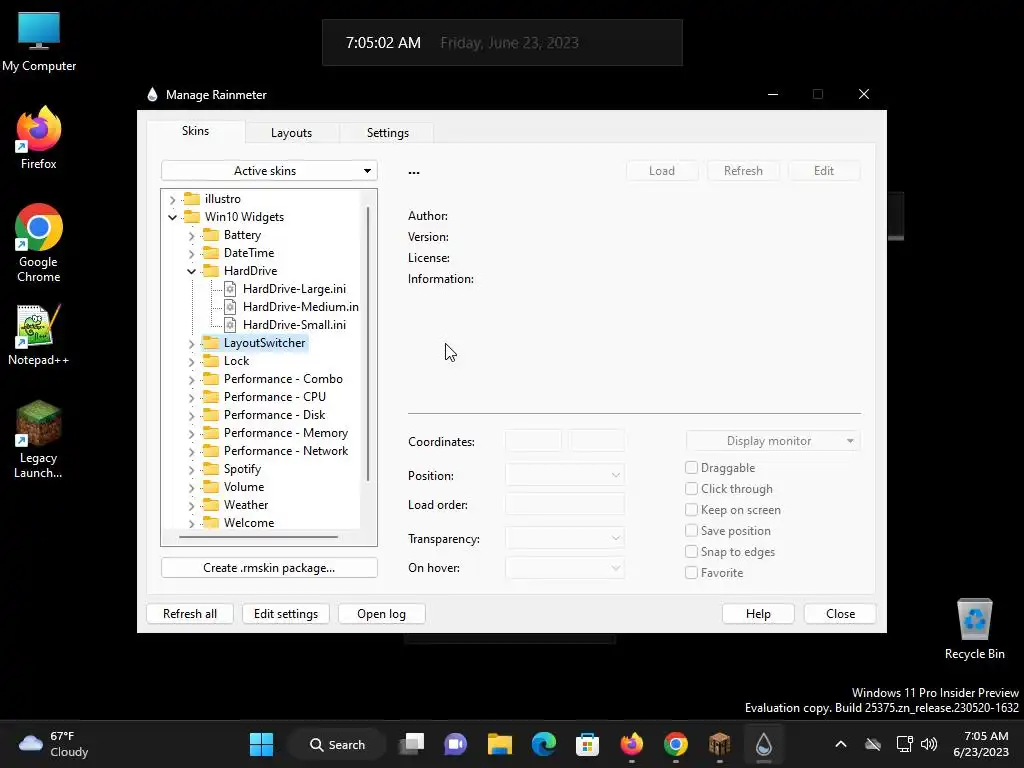
Task: Open Microsoft Store from the taskbar
Action: pyautogui.click(x=587, y=744)
